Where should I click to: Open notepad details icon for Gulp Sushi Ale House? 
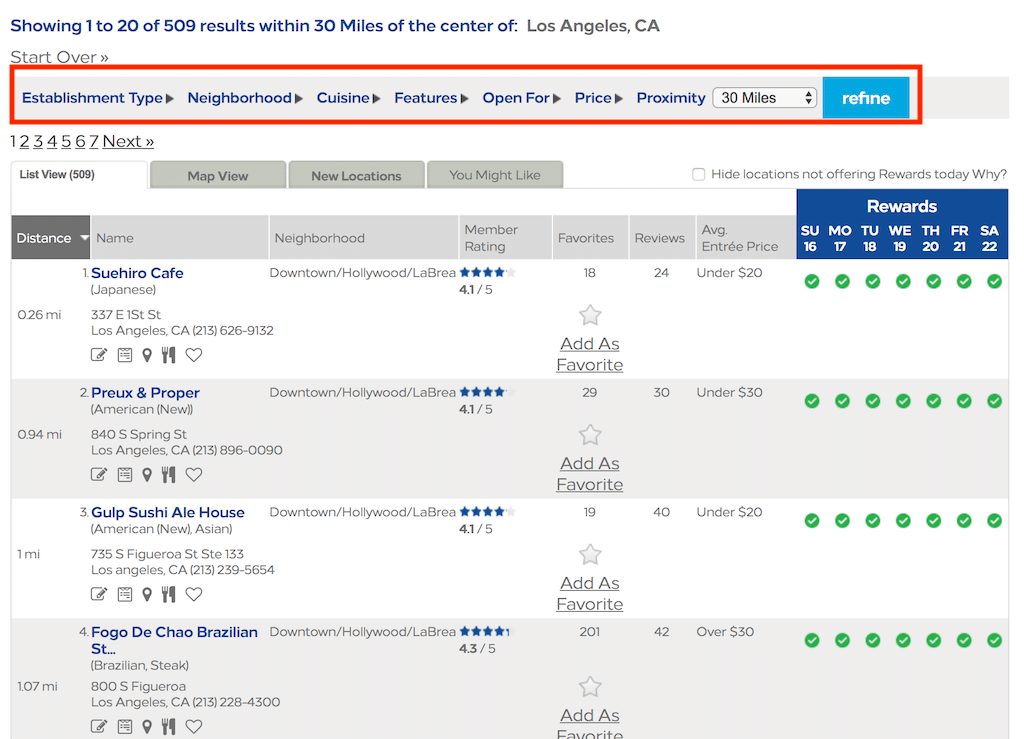tap(125, 594)
